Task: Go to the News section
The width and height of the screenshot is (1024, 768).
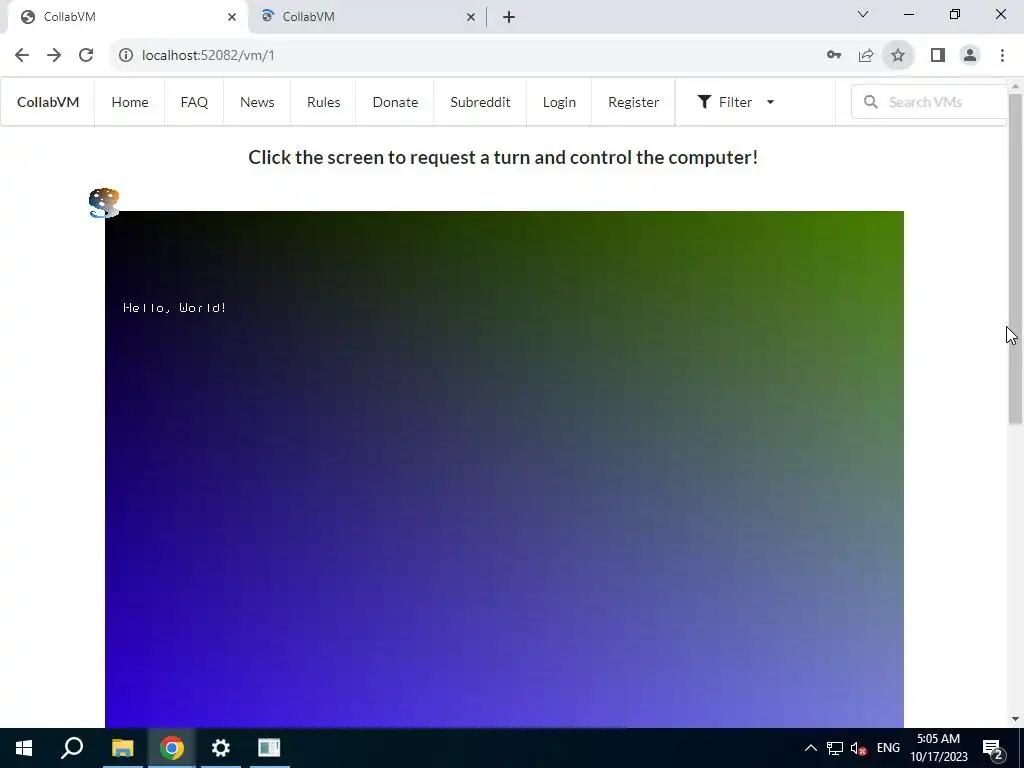Action: pyautogui.click(x=257, y=102)
